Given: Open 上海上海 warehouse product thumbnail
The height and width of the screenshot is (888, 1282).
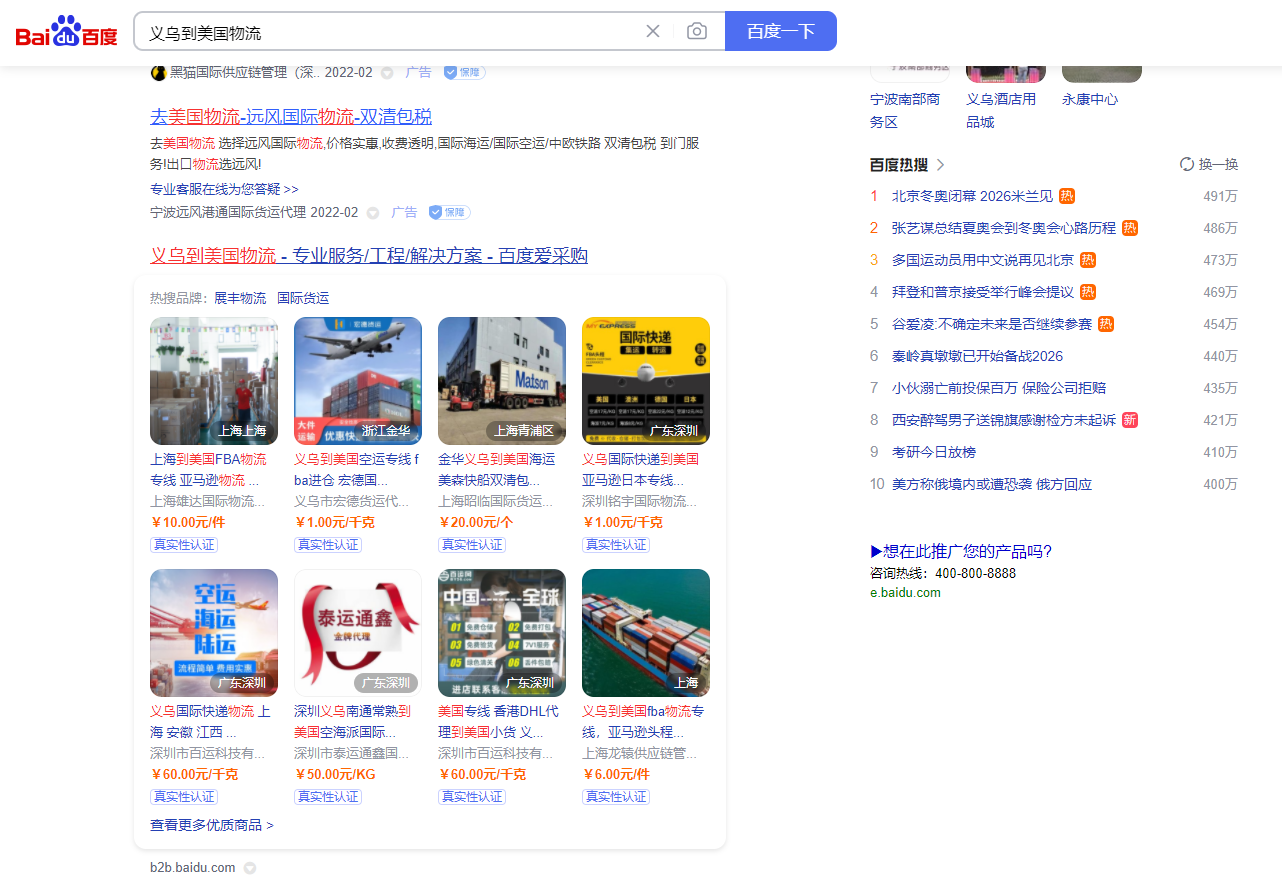Looking at the screenshot, I should (x=214, y=381).
